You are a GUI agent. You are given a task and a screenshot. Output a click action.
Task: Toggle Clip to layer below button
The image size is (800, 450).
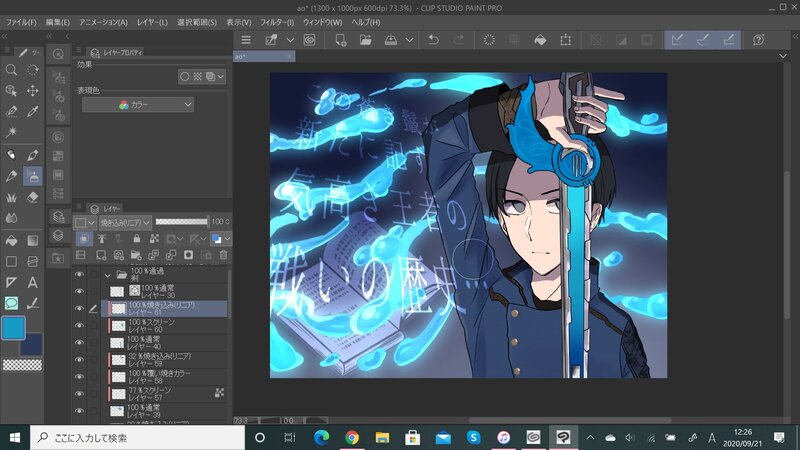[x=84, y=238]
